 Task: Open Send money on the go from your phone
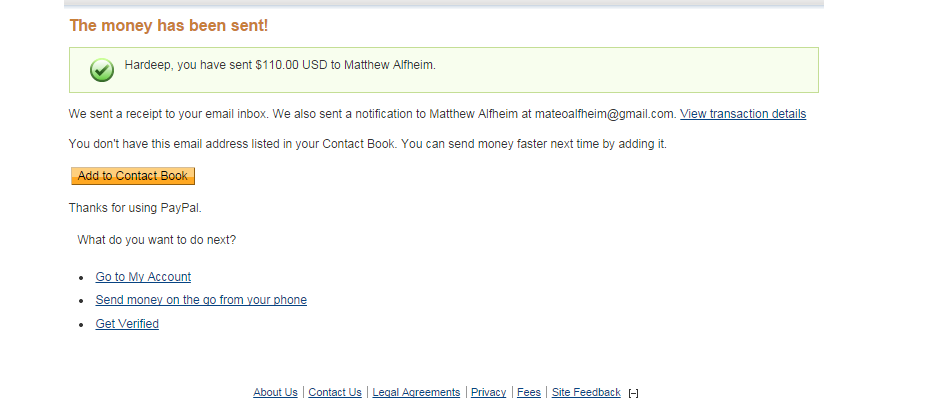click(201, 300)
